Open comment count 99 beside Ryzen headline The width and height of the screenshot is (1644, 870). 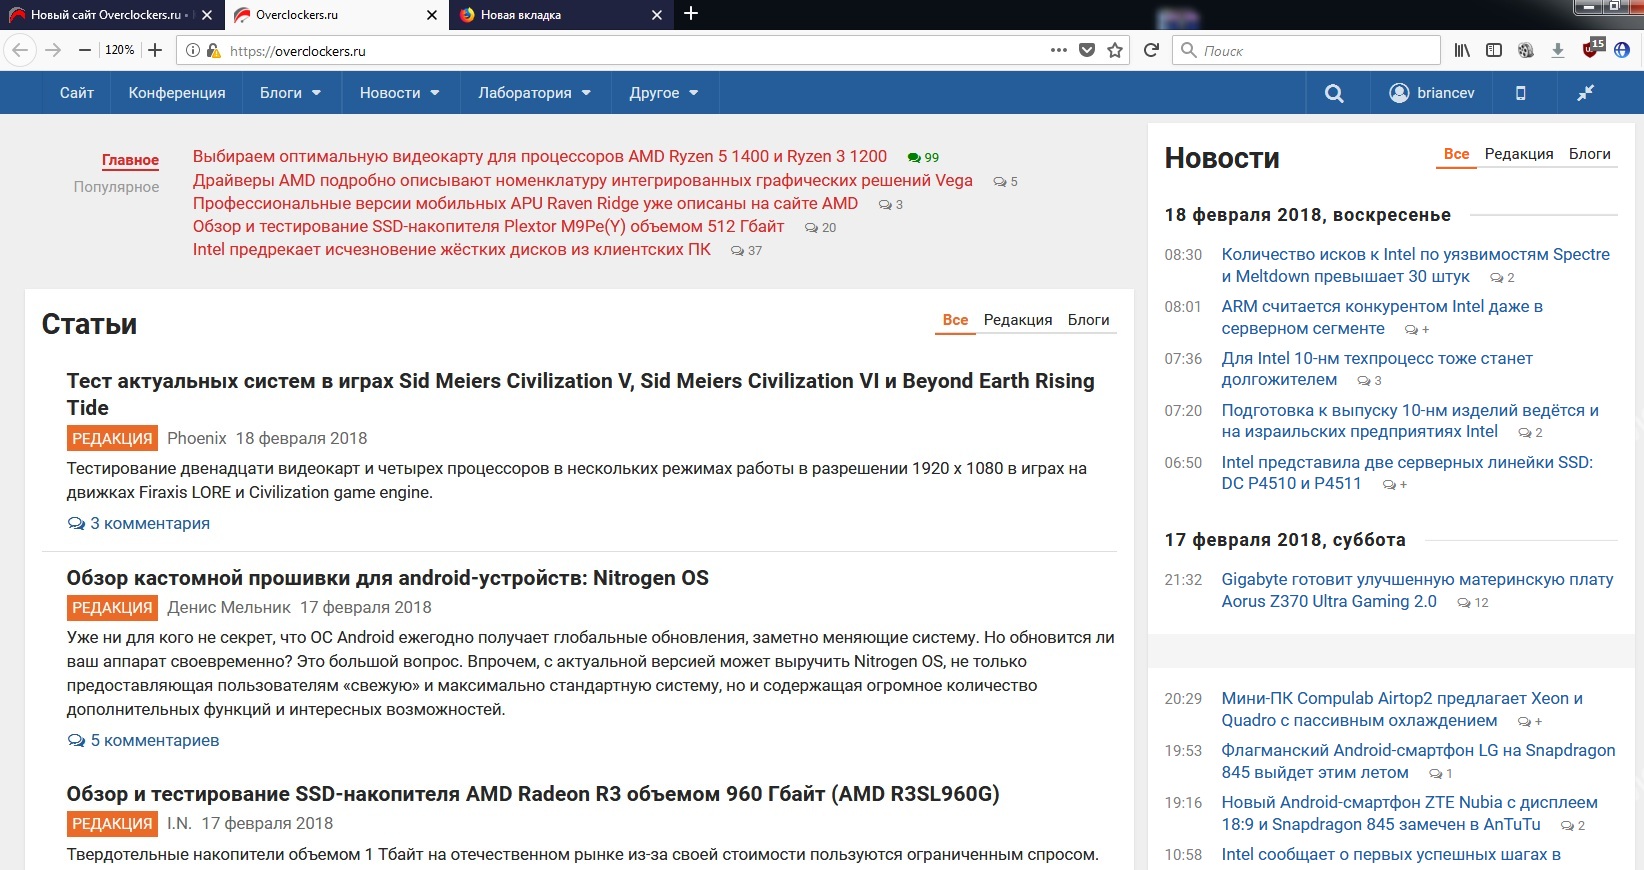(923, 157)
